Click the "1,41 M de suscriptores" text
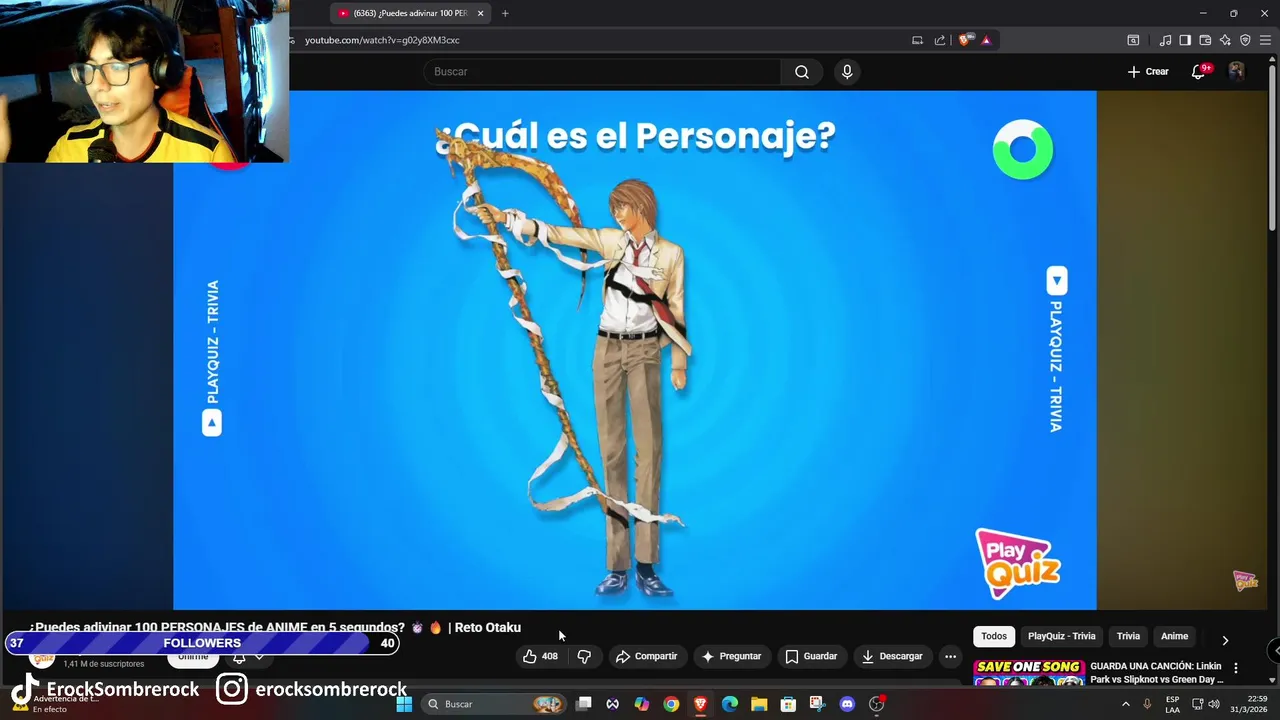 (104, 664)
